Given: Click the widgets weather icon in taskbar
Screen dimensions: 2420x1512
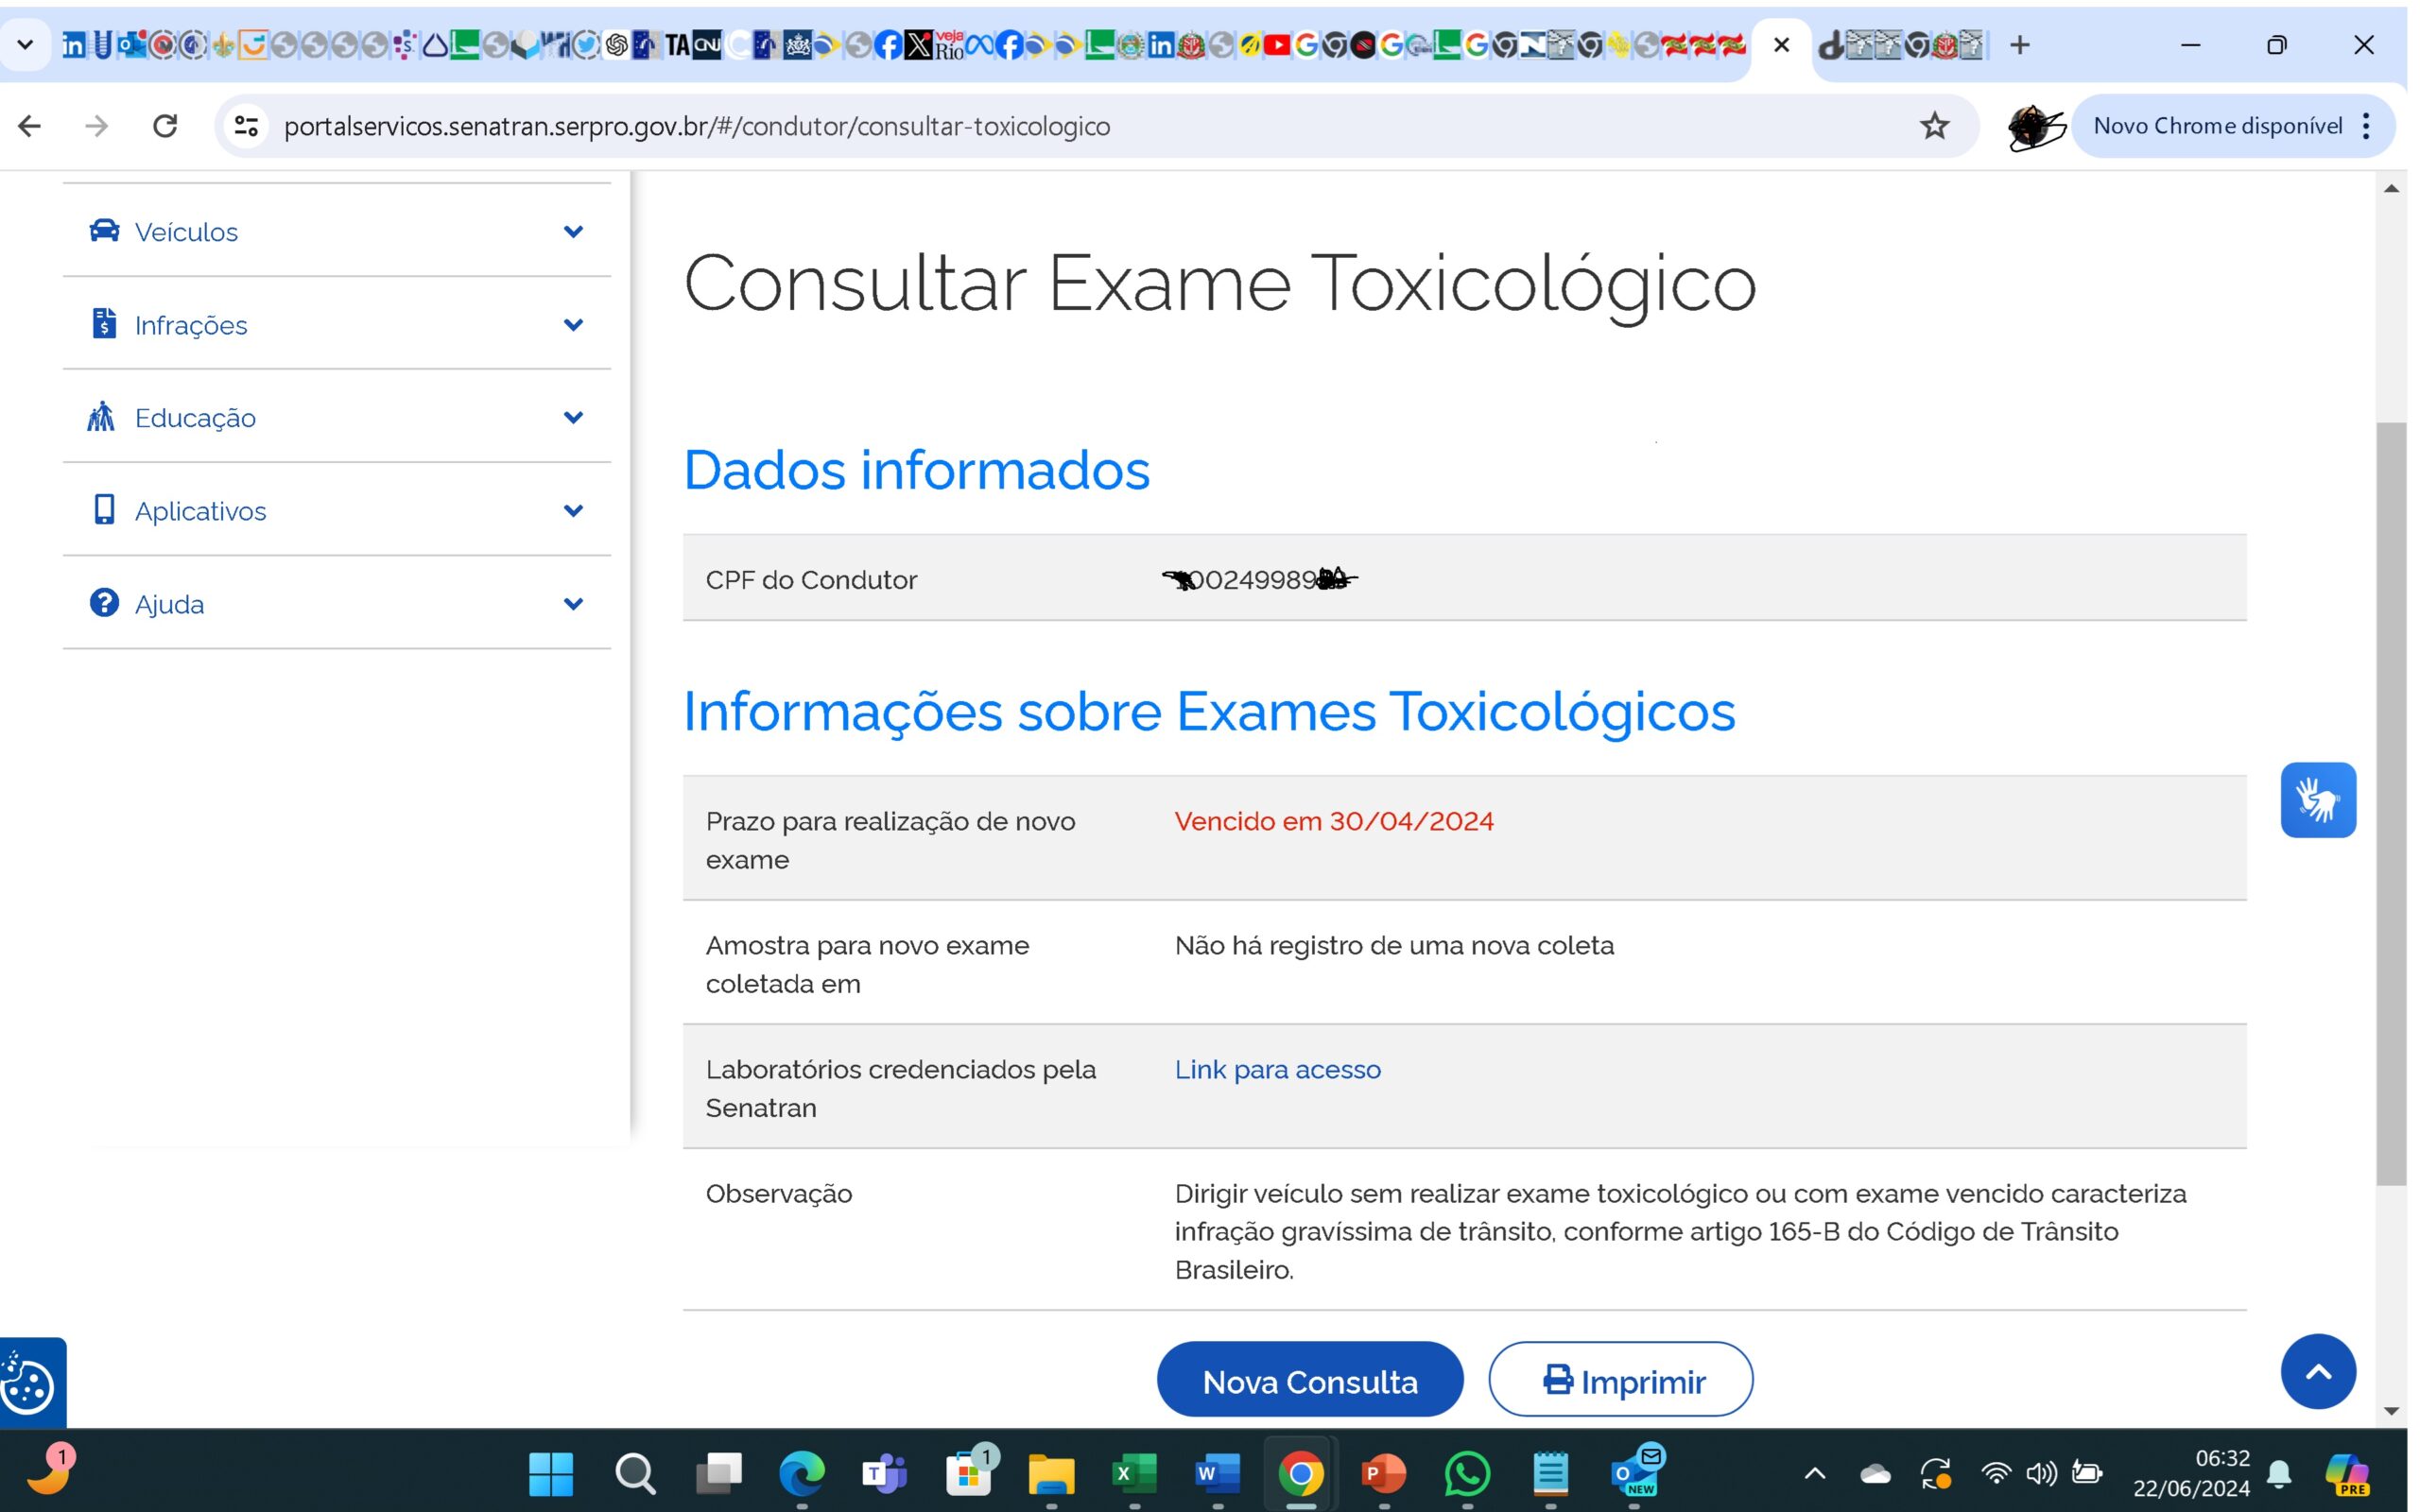Looking at the screenshot, I should tap(49, 1471).
